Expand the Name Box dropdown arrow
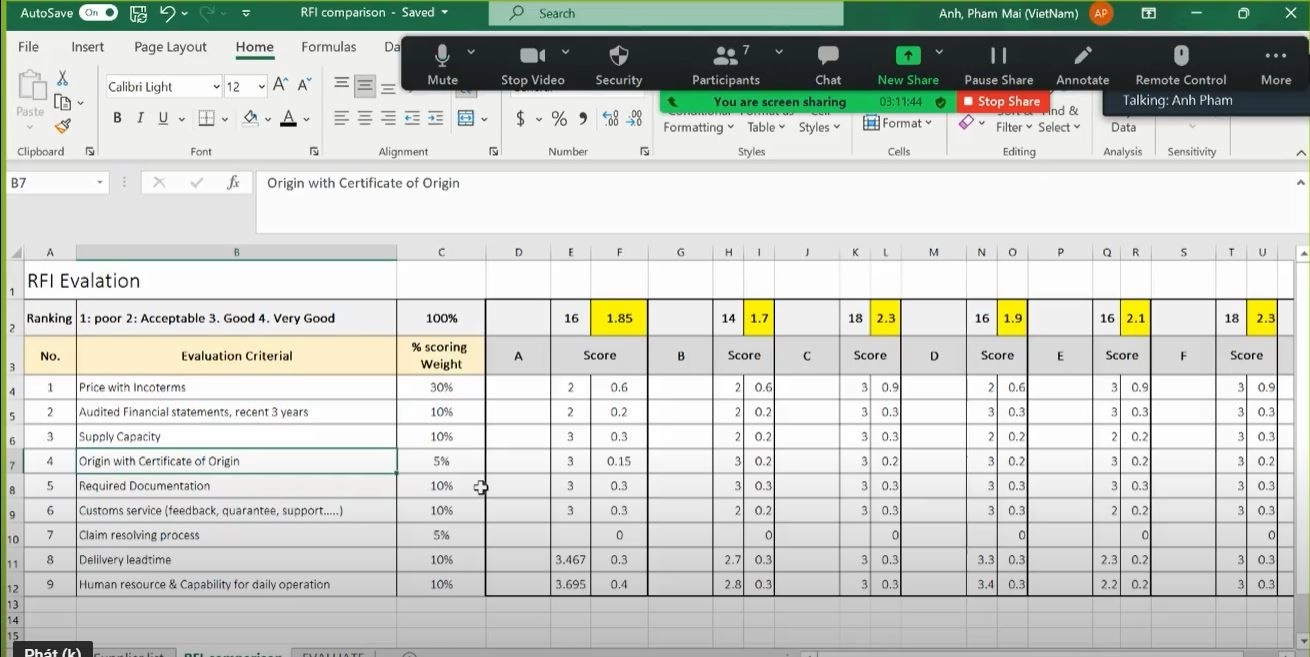 point(99,183)
